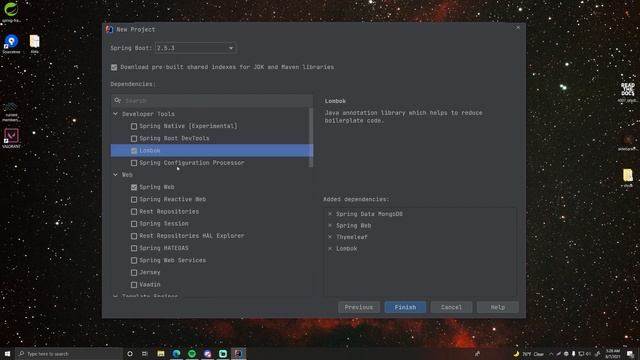Remove Spring Web from added dependencies
The height and width of the screenshot is (360, 640).
point(330,225)
